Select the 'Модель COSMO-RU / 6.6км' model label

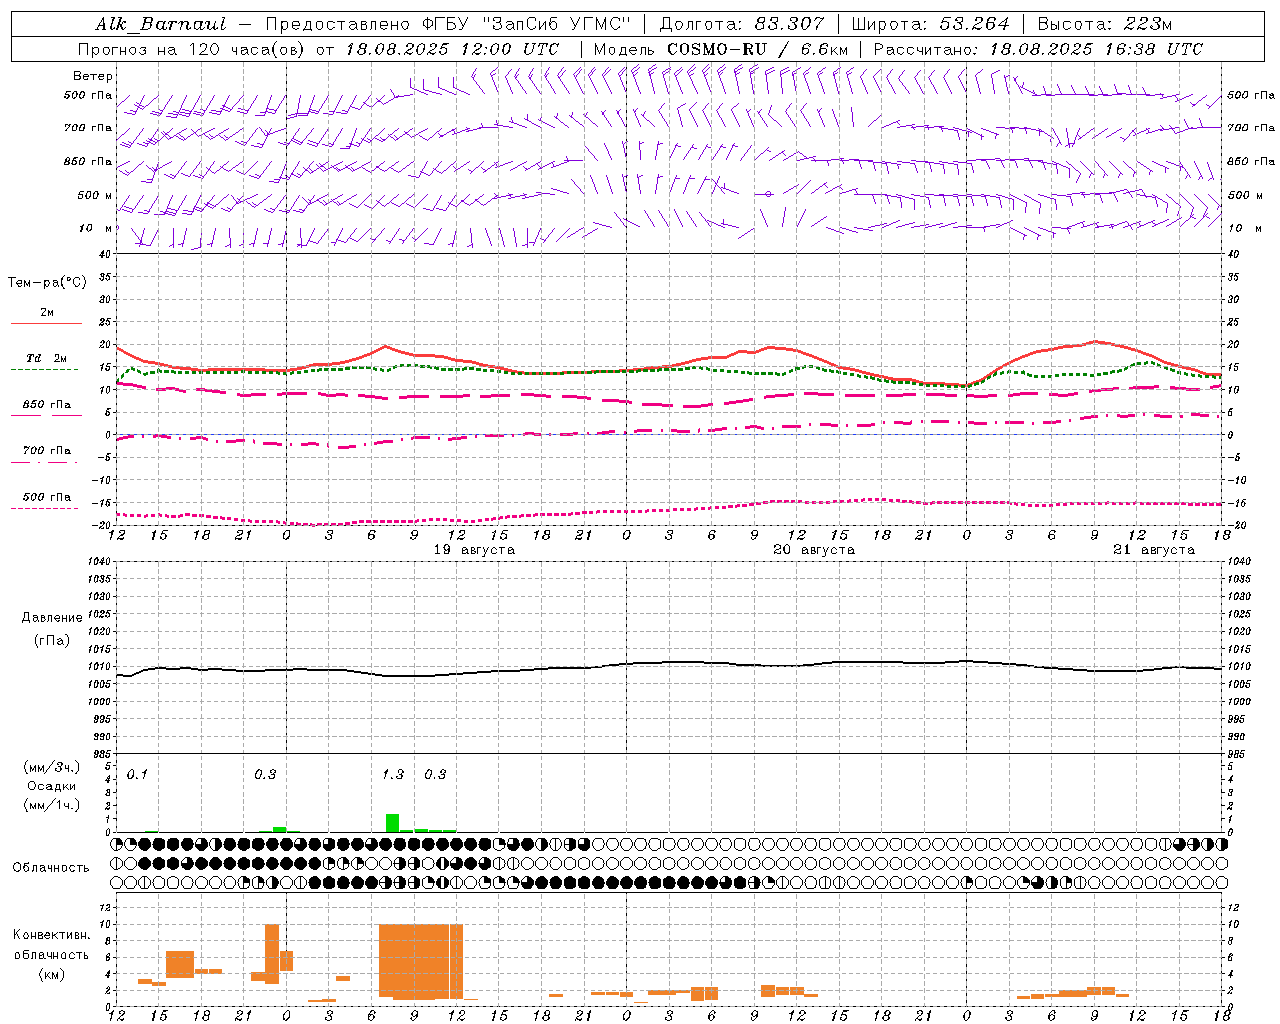721,49
